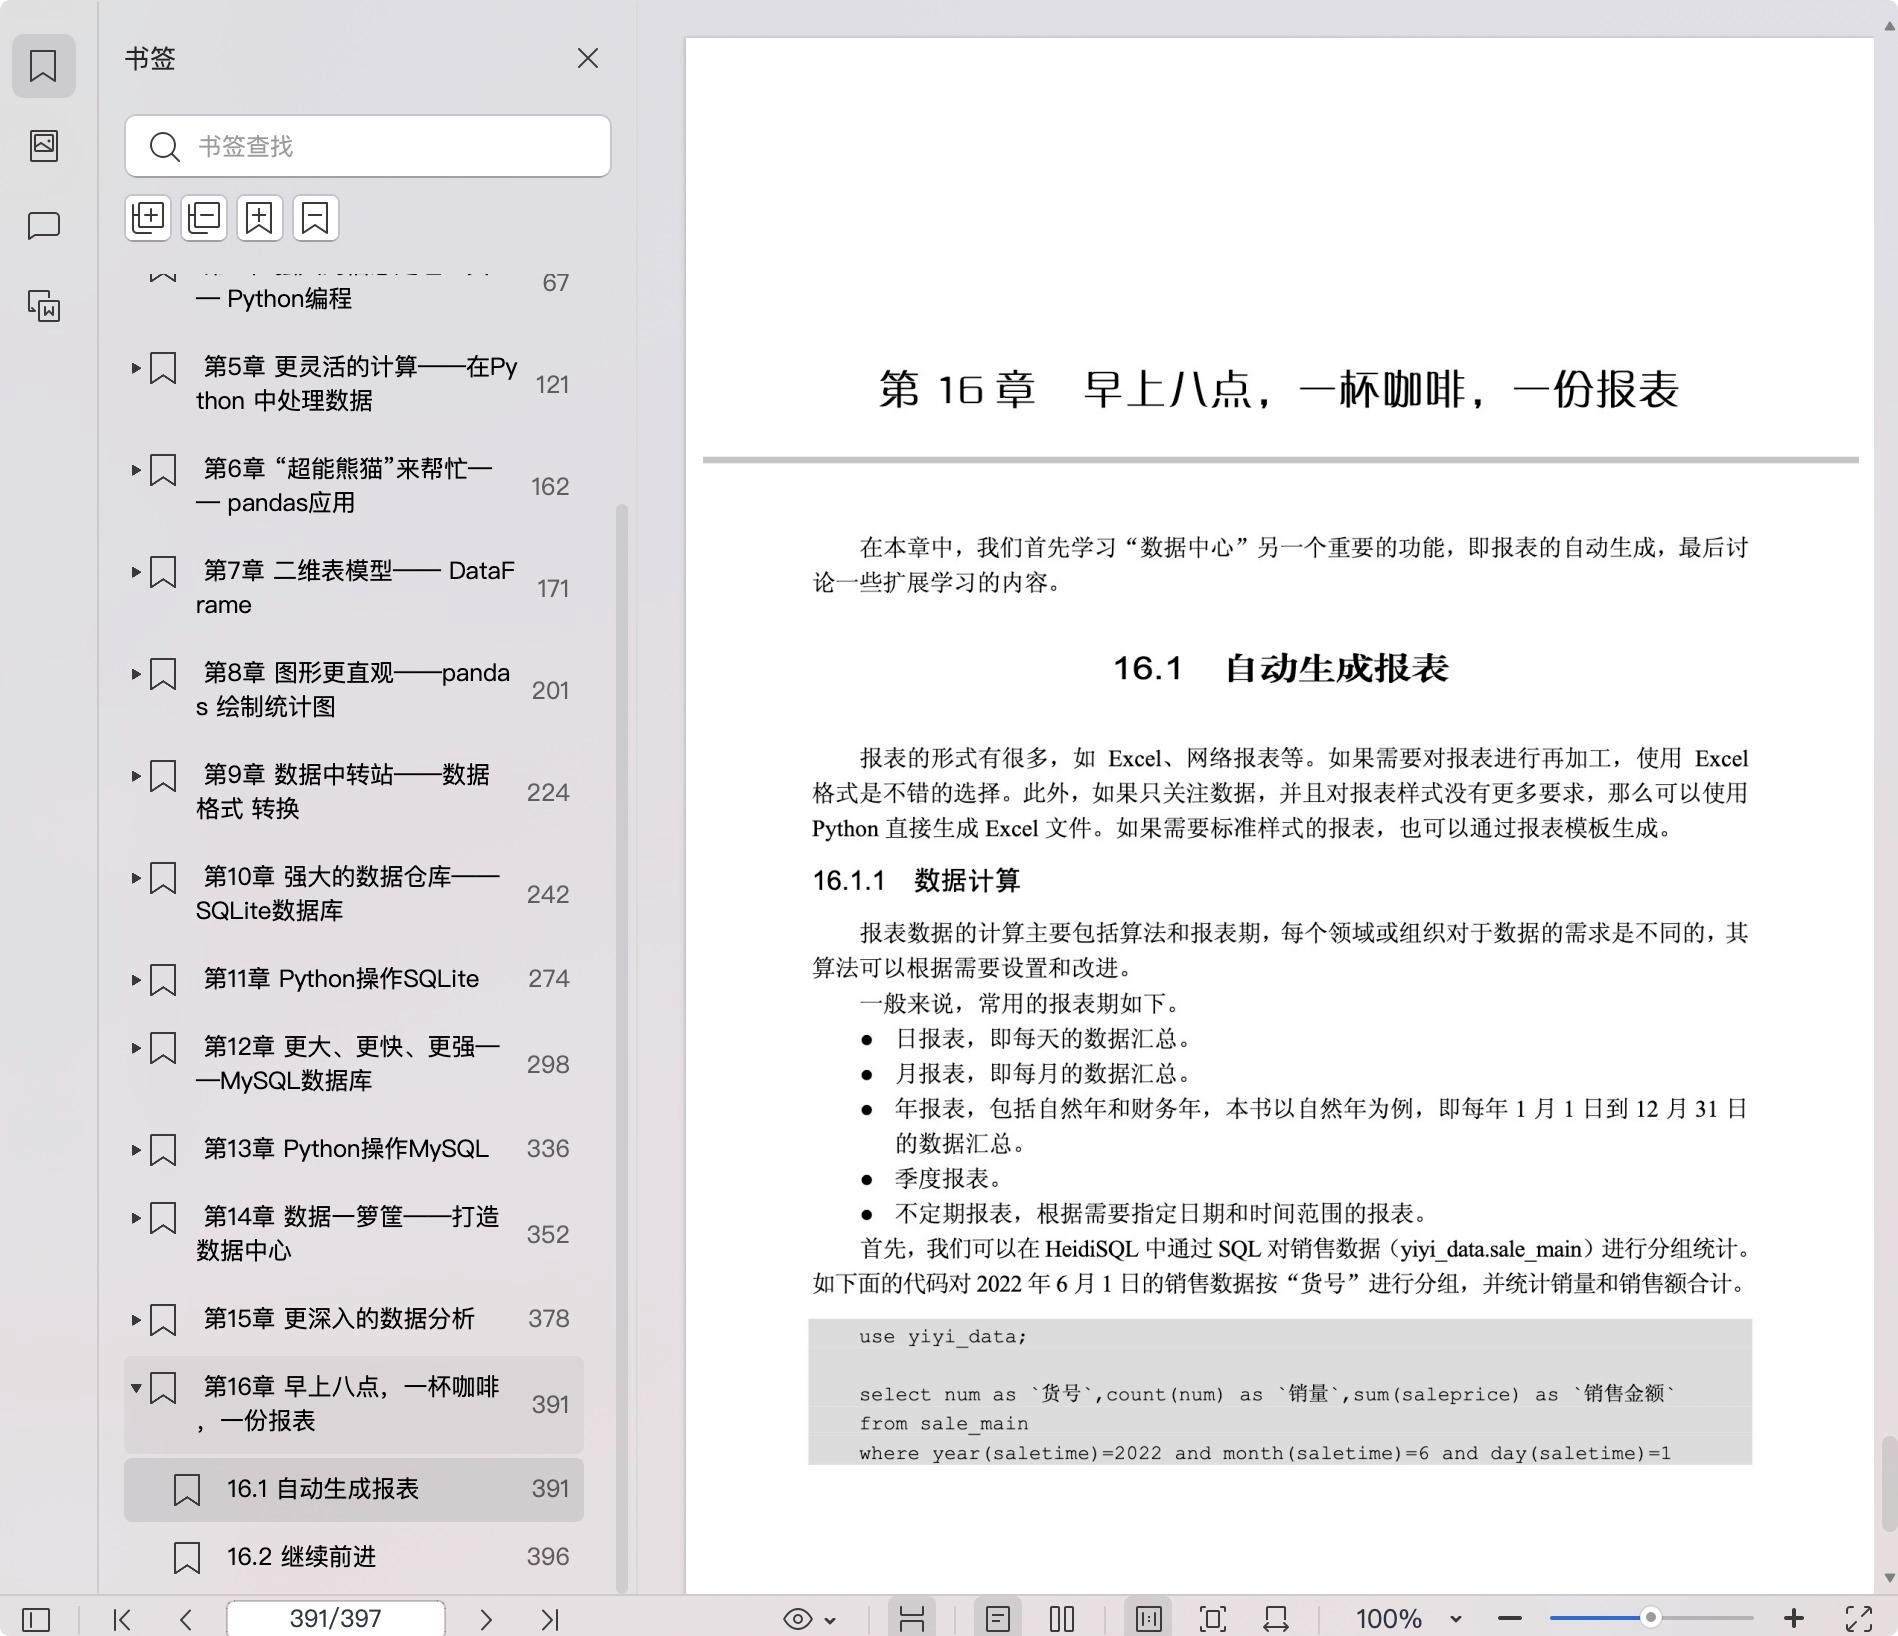
Task: Toggle the sidebar panel button
Action: tap(36, 1619)
